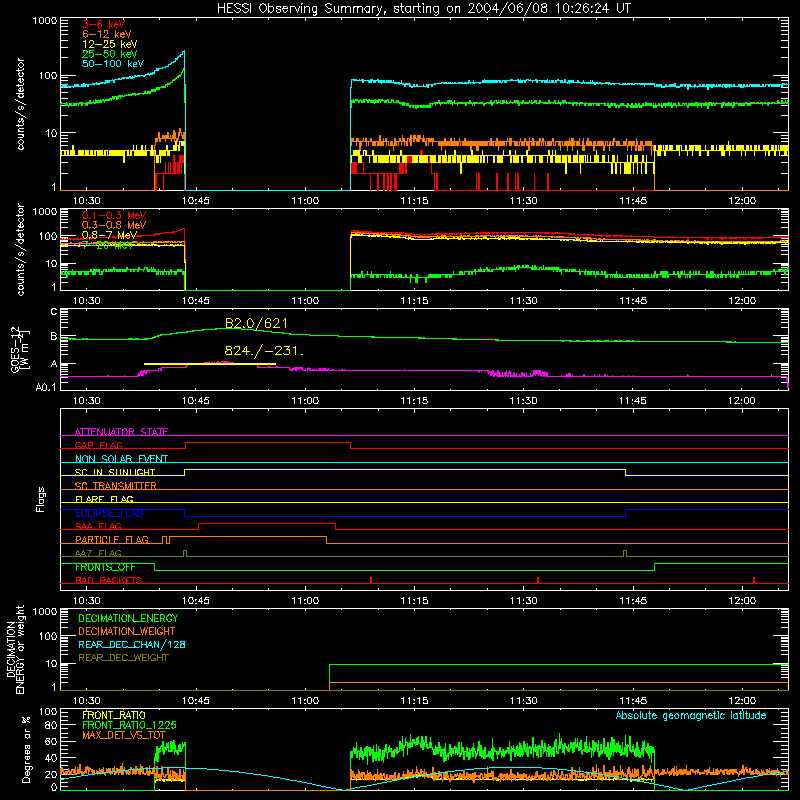Click the HESSI Observing Summary title text
The width and height of the screenshot is (800, 800).
pos(423,9)
